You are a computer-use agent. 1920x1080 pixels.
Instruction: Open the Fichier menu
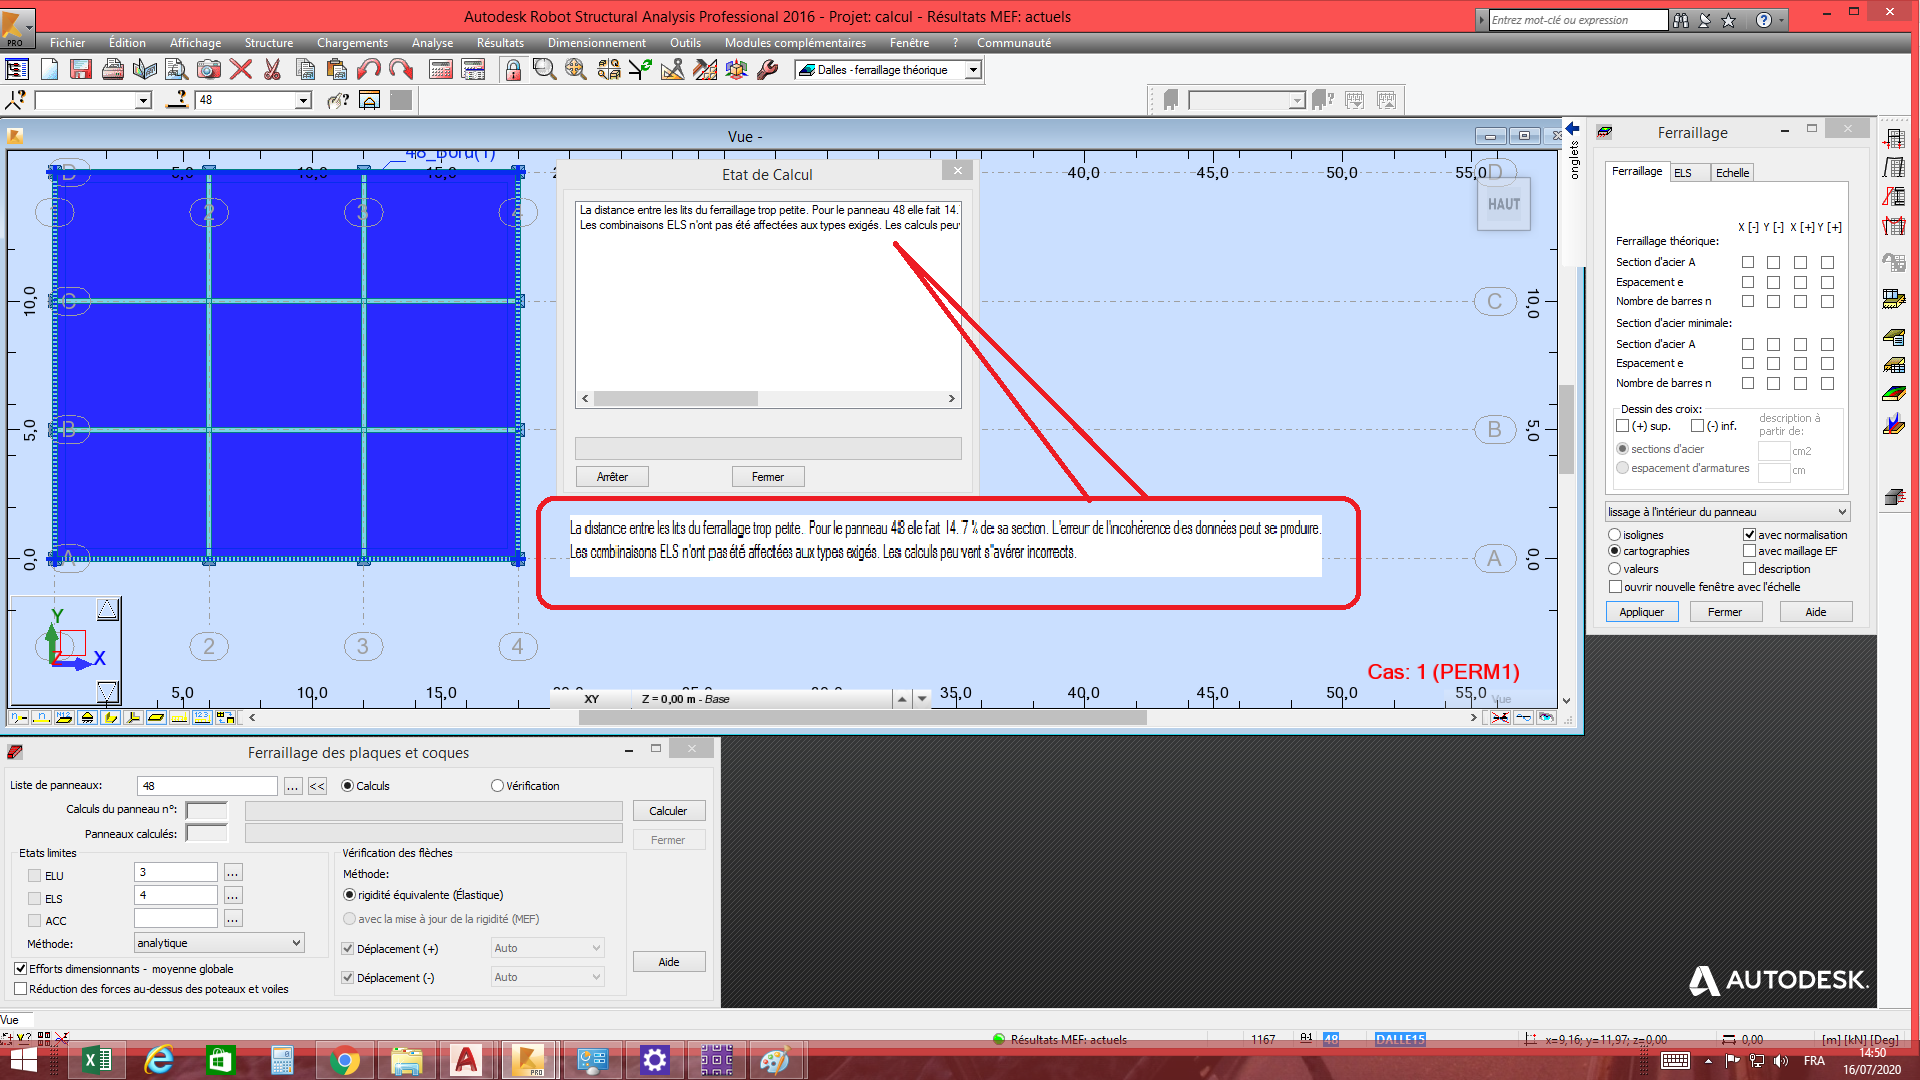point(67,43)
